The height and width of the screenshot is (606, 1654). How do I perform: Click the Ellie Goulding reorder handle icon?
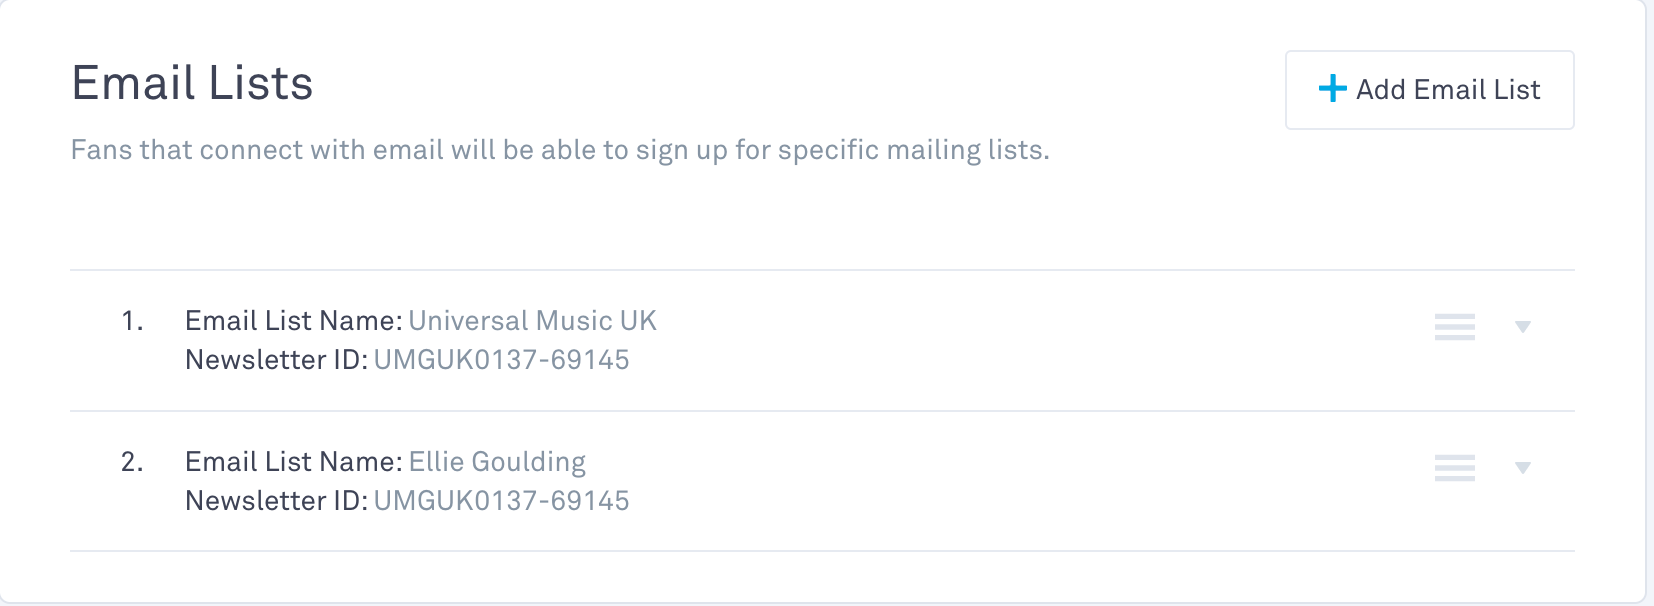pyautogui.click(x=1454, y=468)
